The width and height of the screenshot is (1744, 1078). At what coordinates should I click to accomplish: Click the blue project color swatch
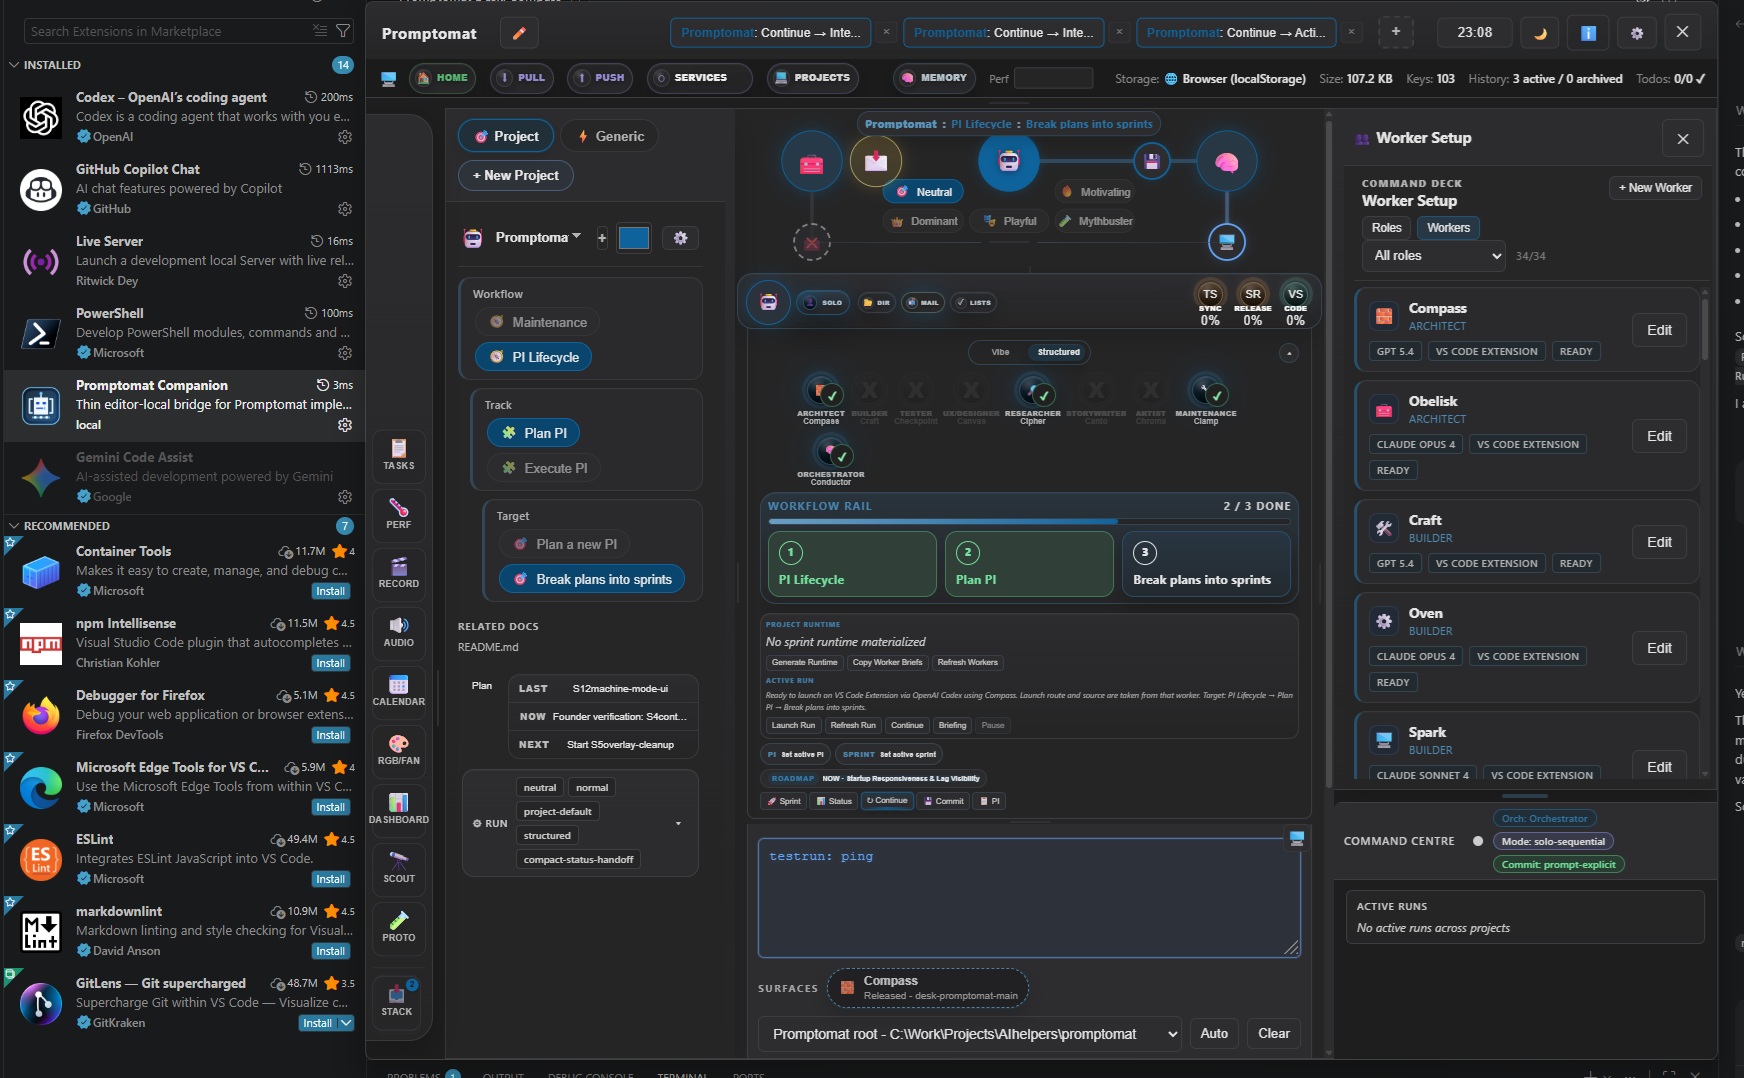[x=634, y=238]
